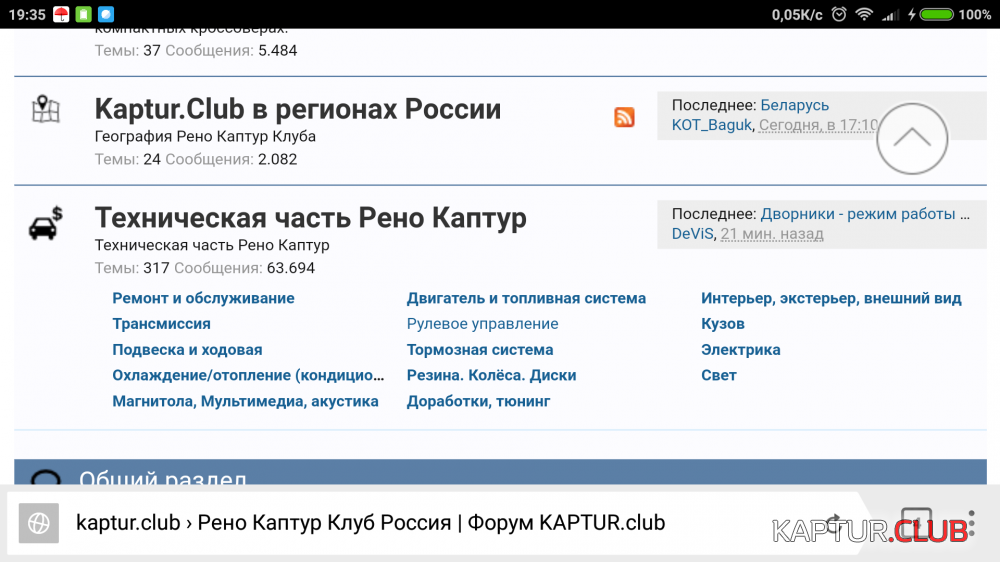1000x562 pixels.
Task: Click the map icon beside regions forum
Action: click(x=46, y=109)
